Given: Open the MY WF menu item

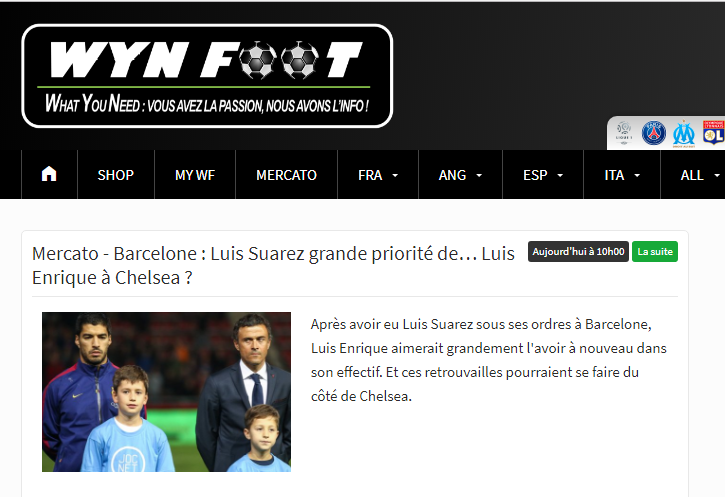Looking at the screenshot, I should pos(195,175).
